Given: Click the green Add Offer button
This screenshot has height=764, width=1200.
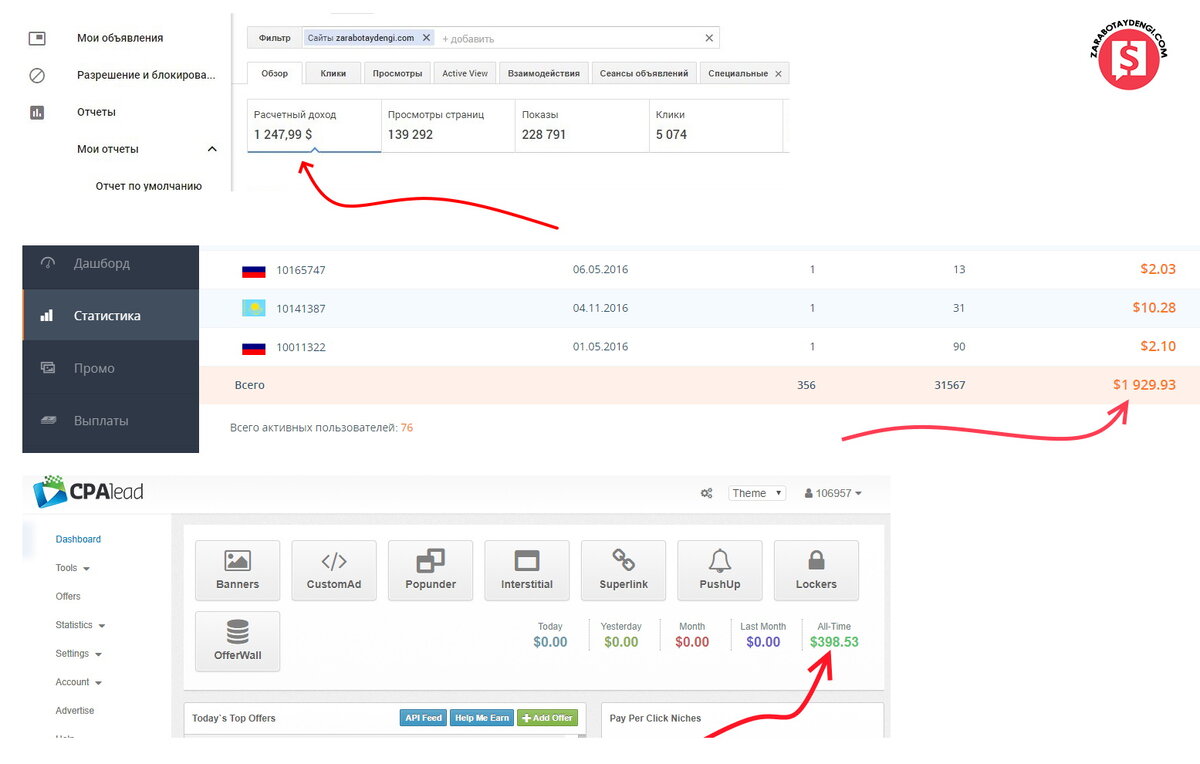Looking at the screenshot, I should 547,718.
